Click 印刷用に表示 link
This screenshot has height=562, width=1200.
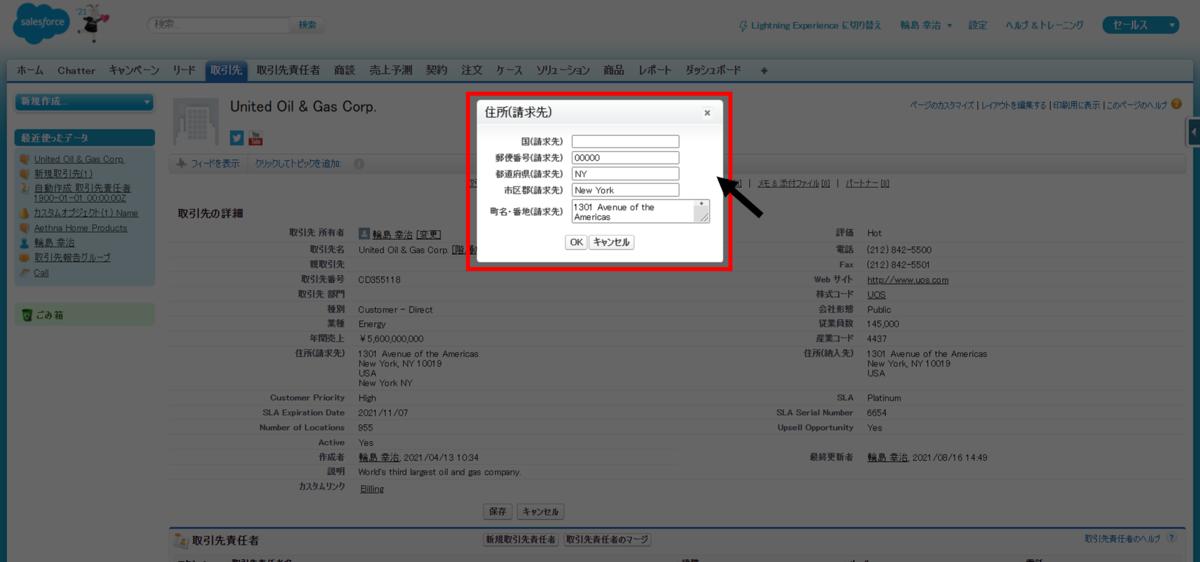click(1076, 105)
